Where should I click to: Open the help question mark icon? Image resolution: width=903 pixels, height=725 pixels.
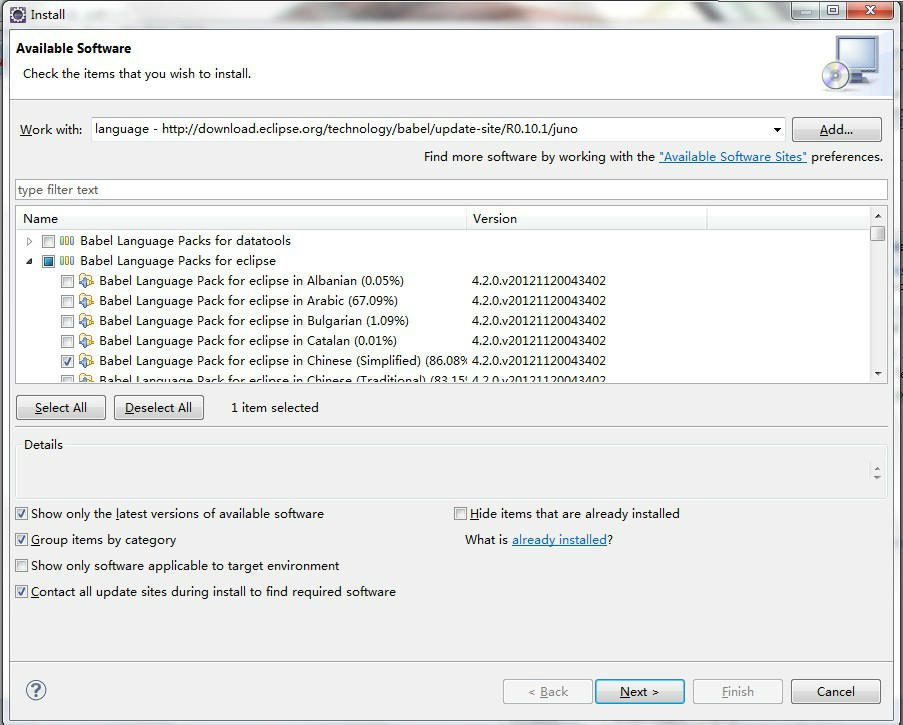click(x=36, y=690)
